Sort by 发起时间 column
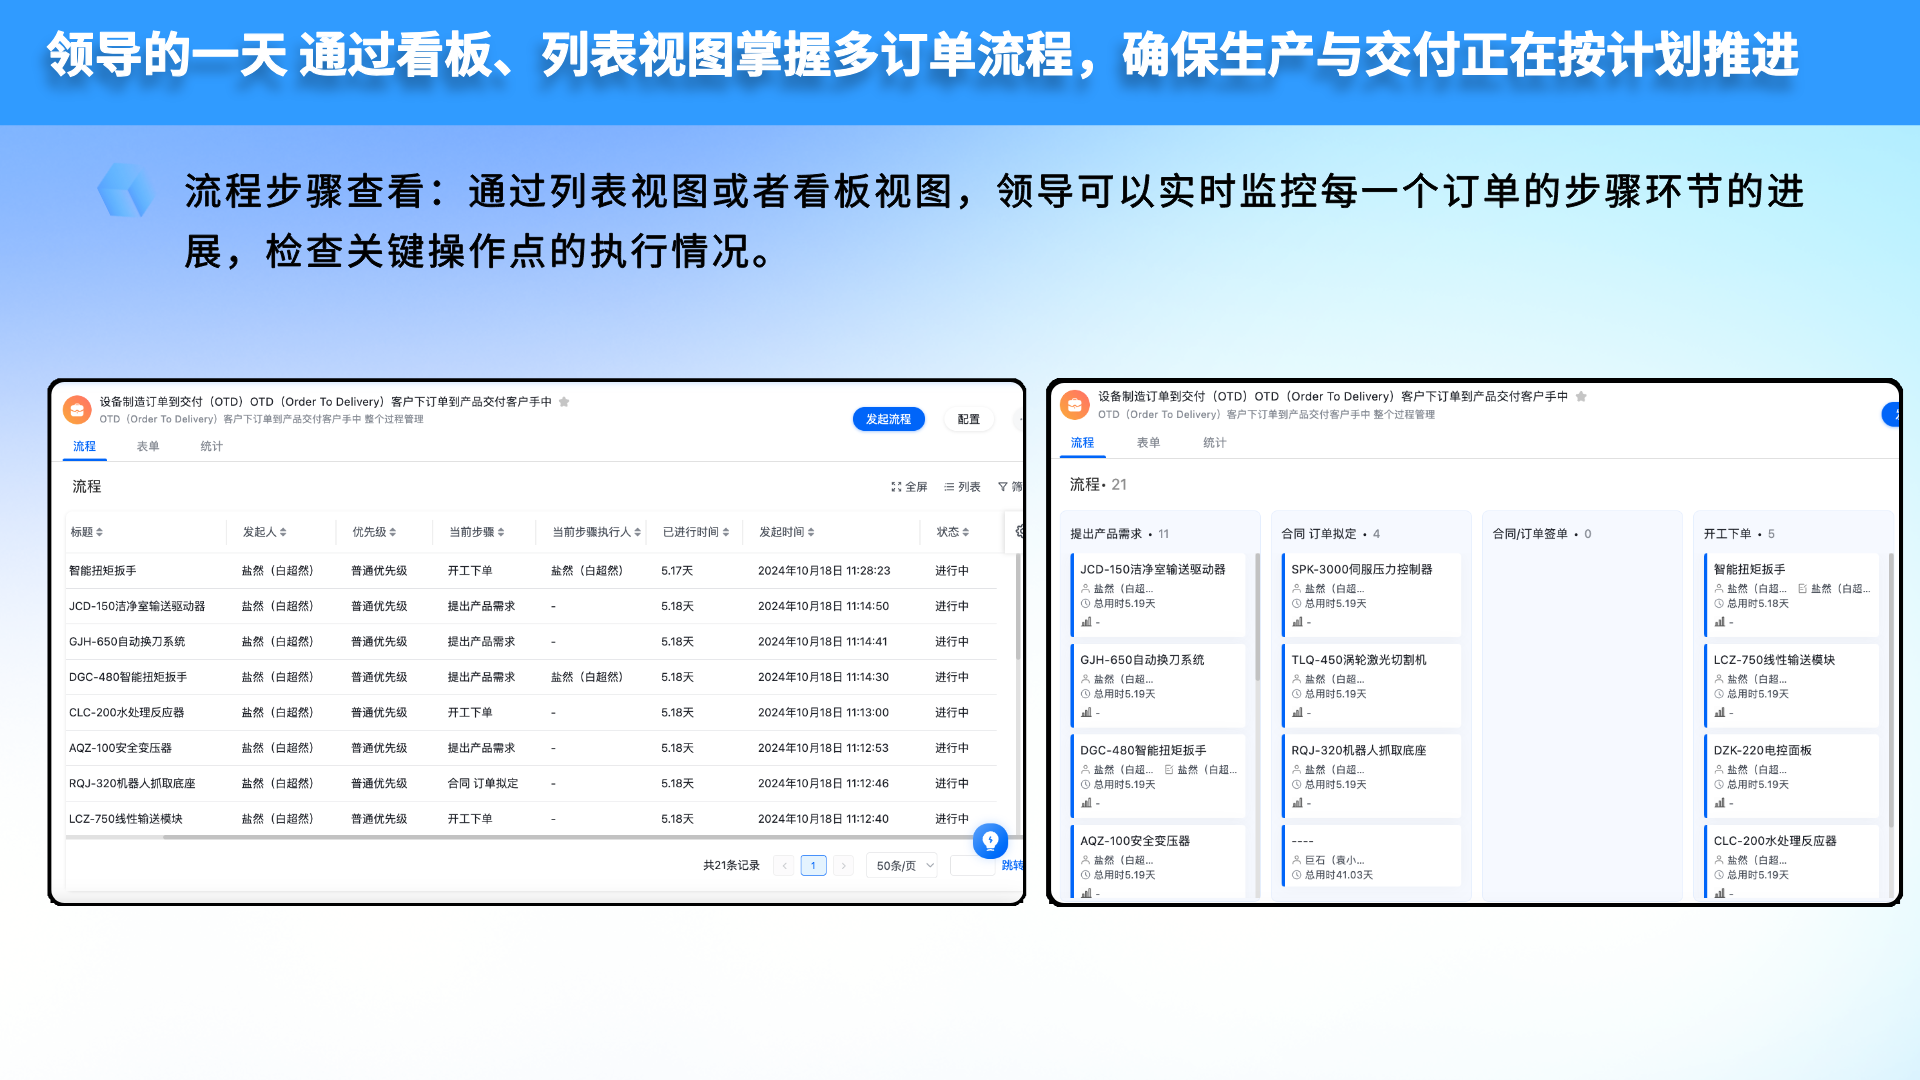Screen dimensions: 1920x1080 tap(787, 532)
